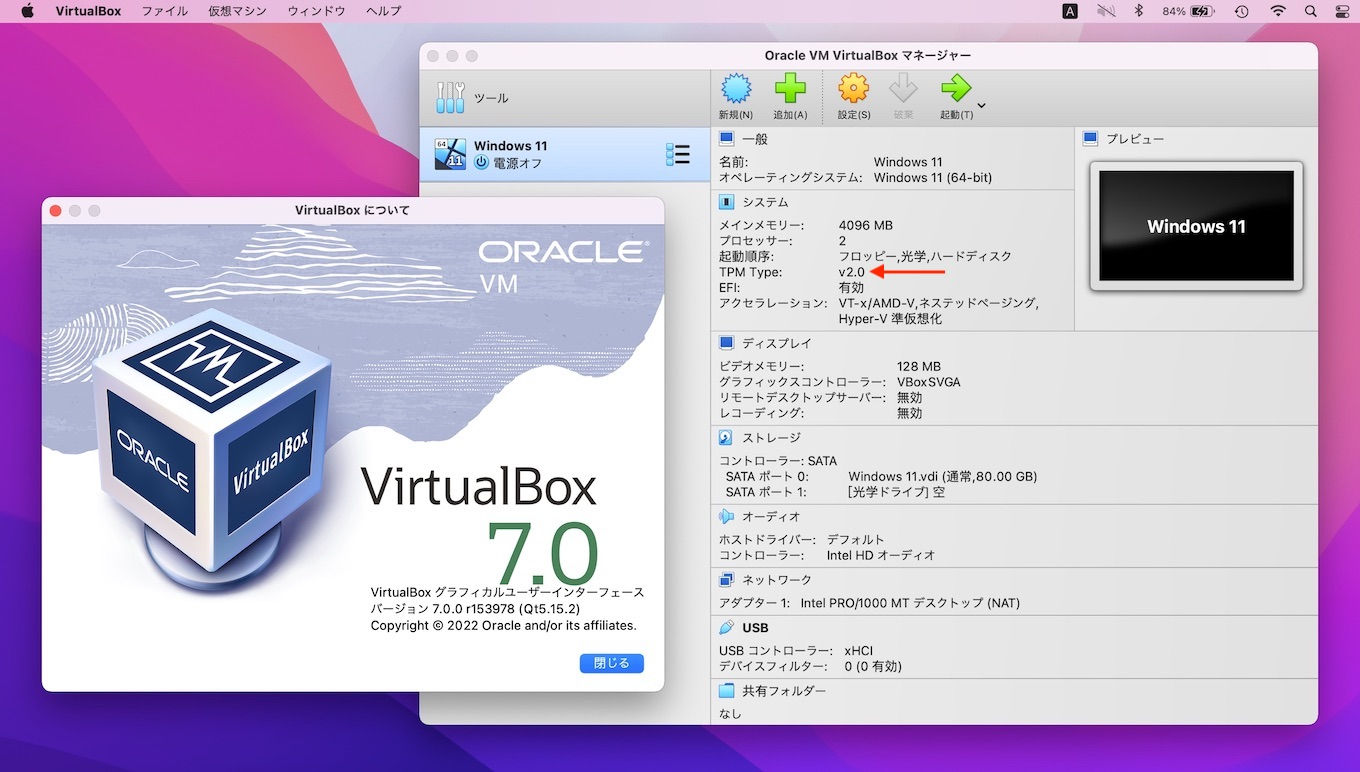
Task: Click the Preview (プレビュー) panel icon
Action: [1090, 139]
